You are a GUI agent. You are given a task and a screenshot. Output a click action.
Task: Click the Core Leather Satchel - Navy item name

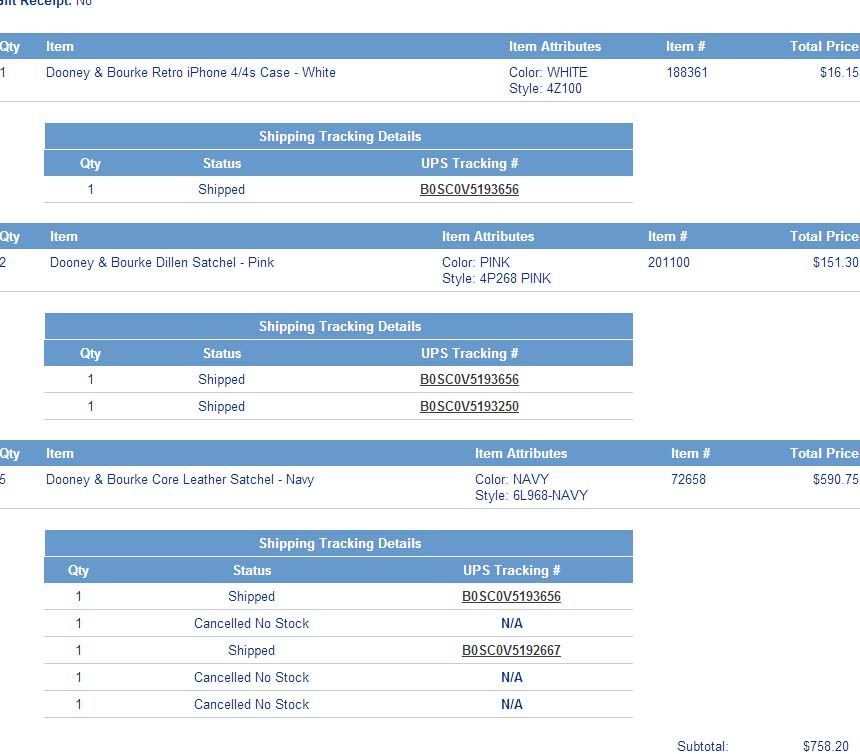coord(180,480)
